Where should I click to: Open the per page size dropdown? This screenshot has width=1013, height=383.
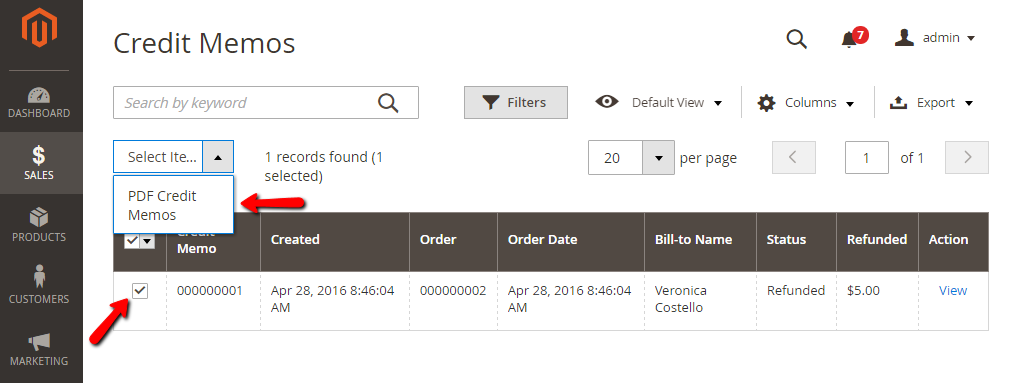[658, 158]
